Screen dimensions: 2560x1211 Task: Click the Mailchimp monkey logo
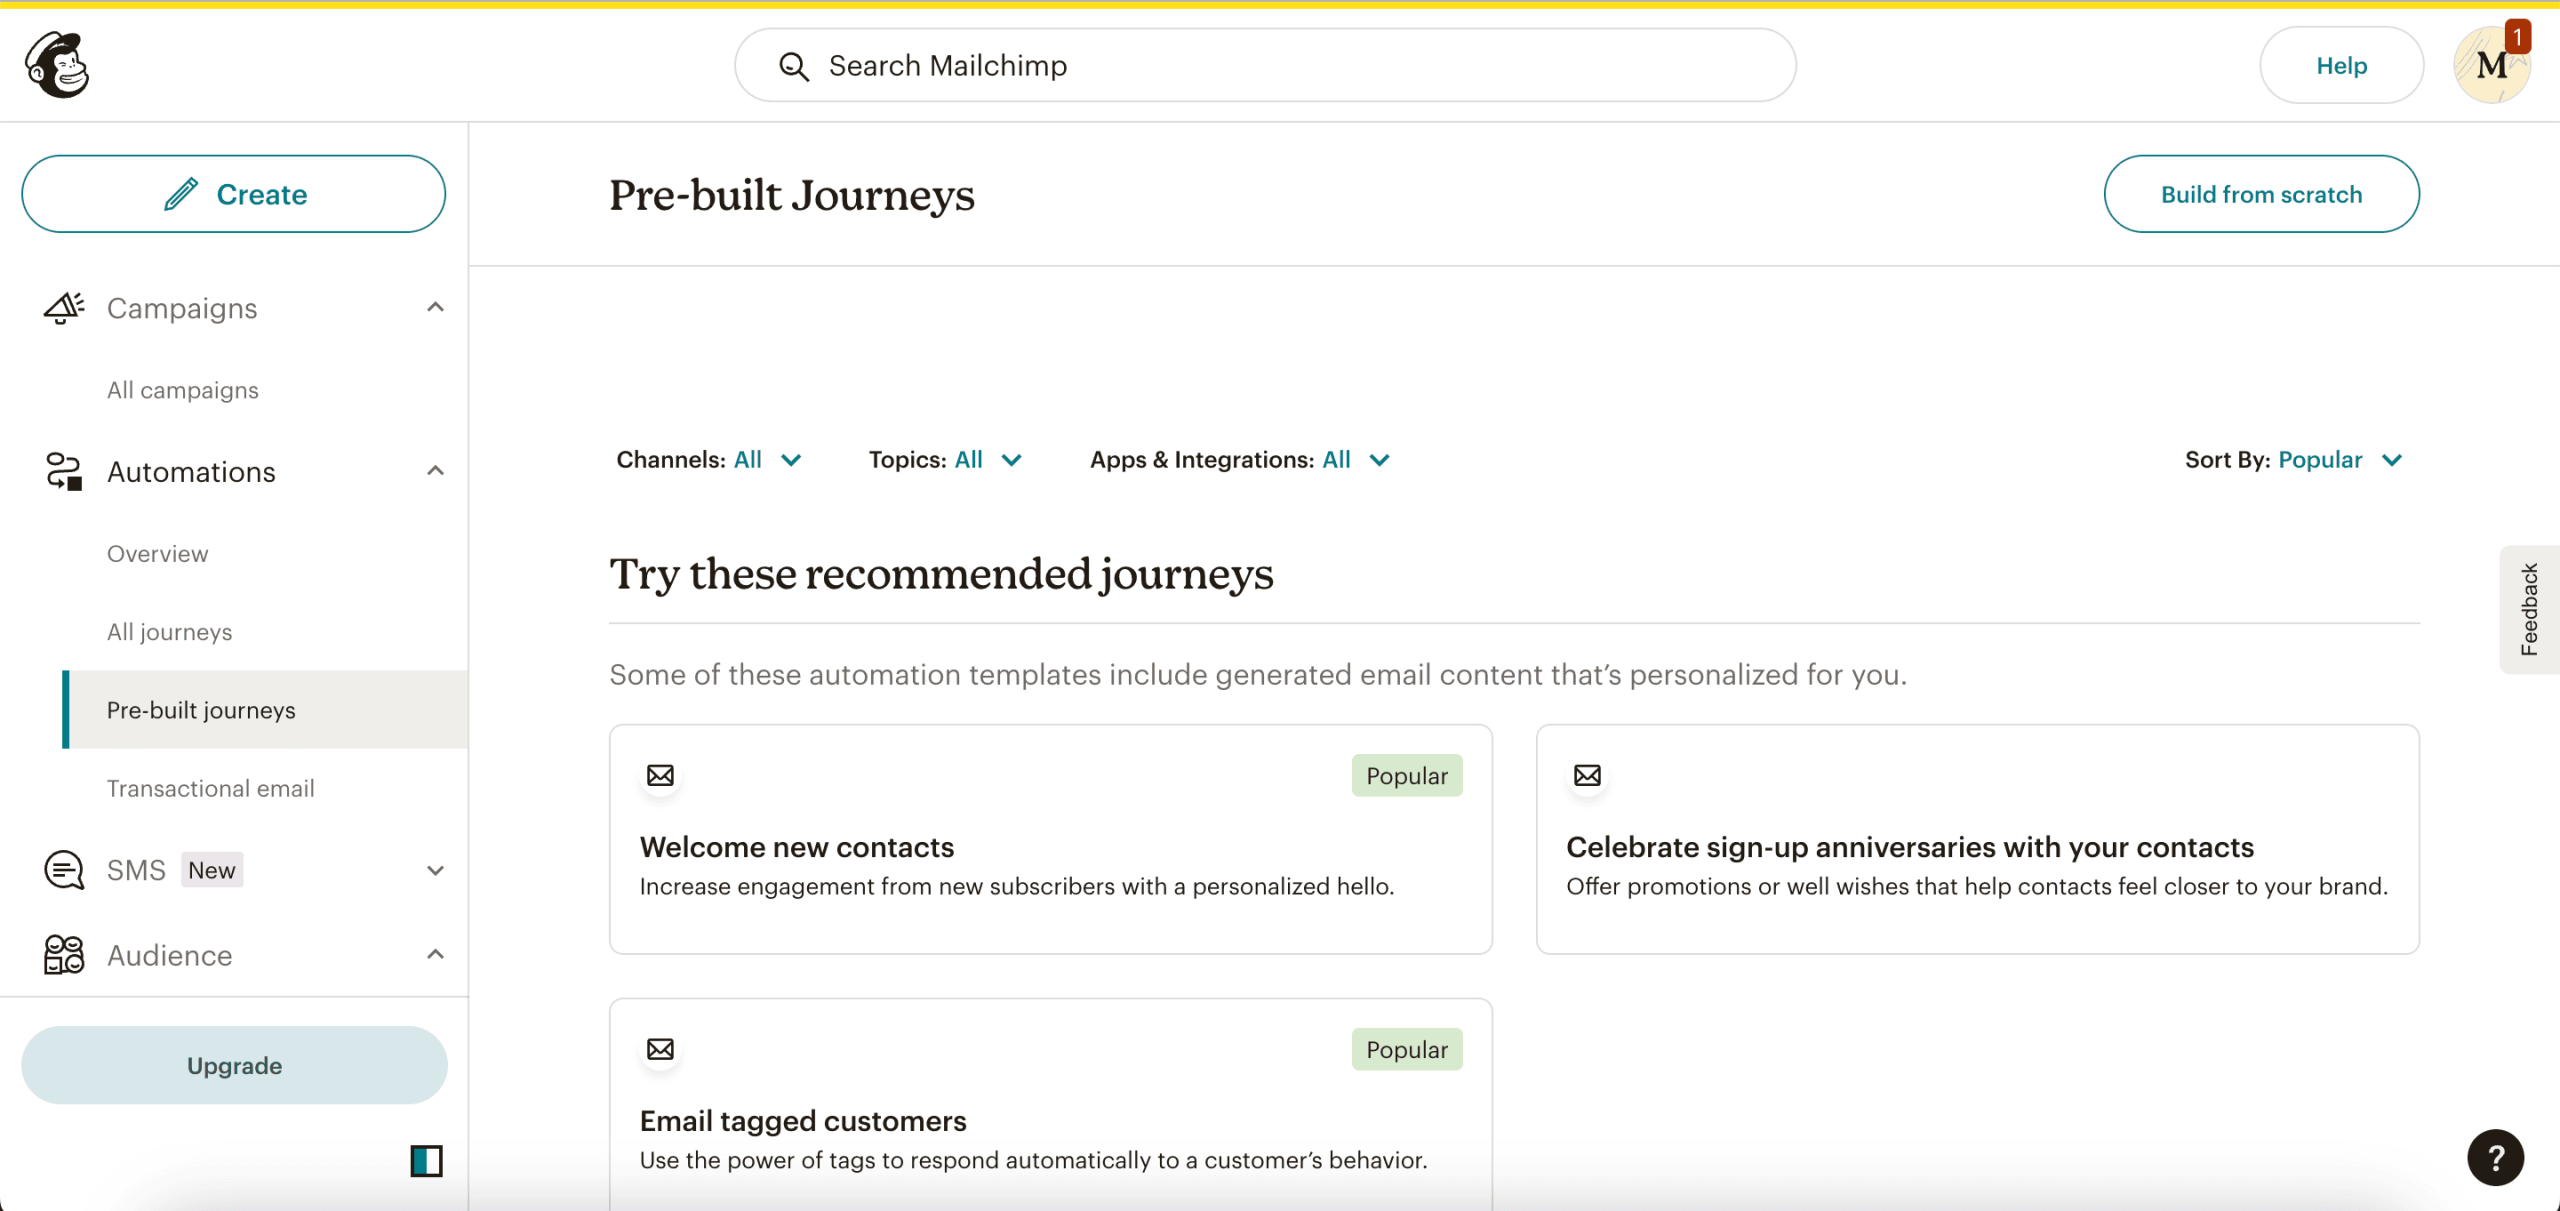[57, 64]
